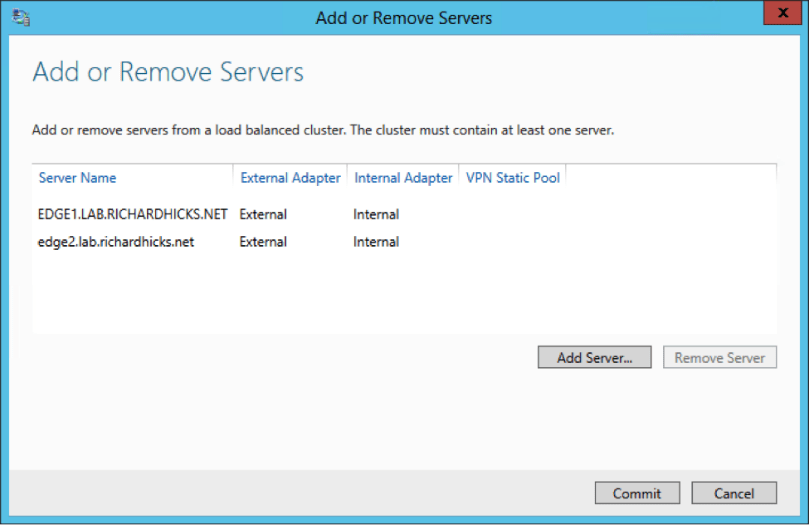This screenshot has width=809, height=525.
Task: Click the Internal Adapter column header
Action: 403,178
